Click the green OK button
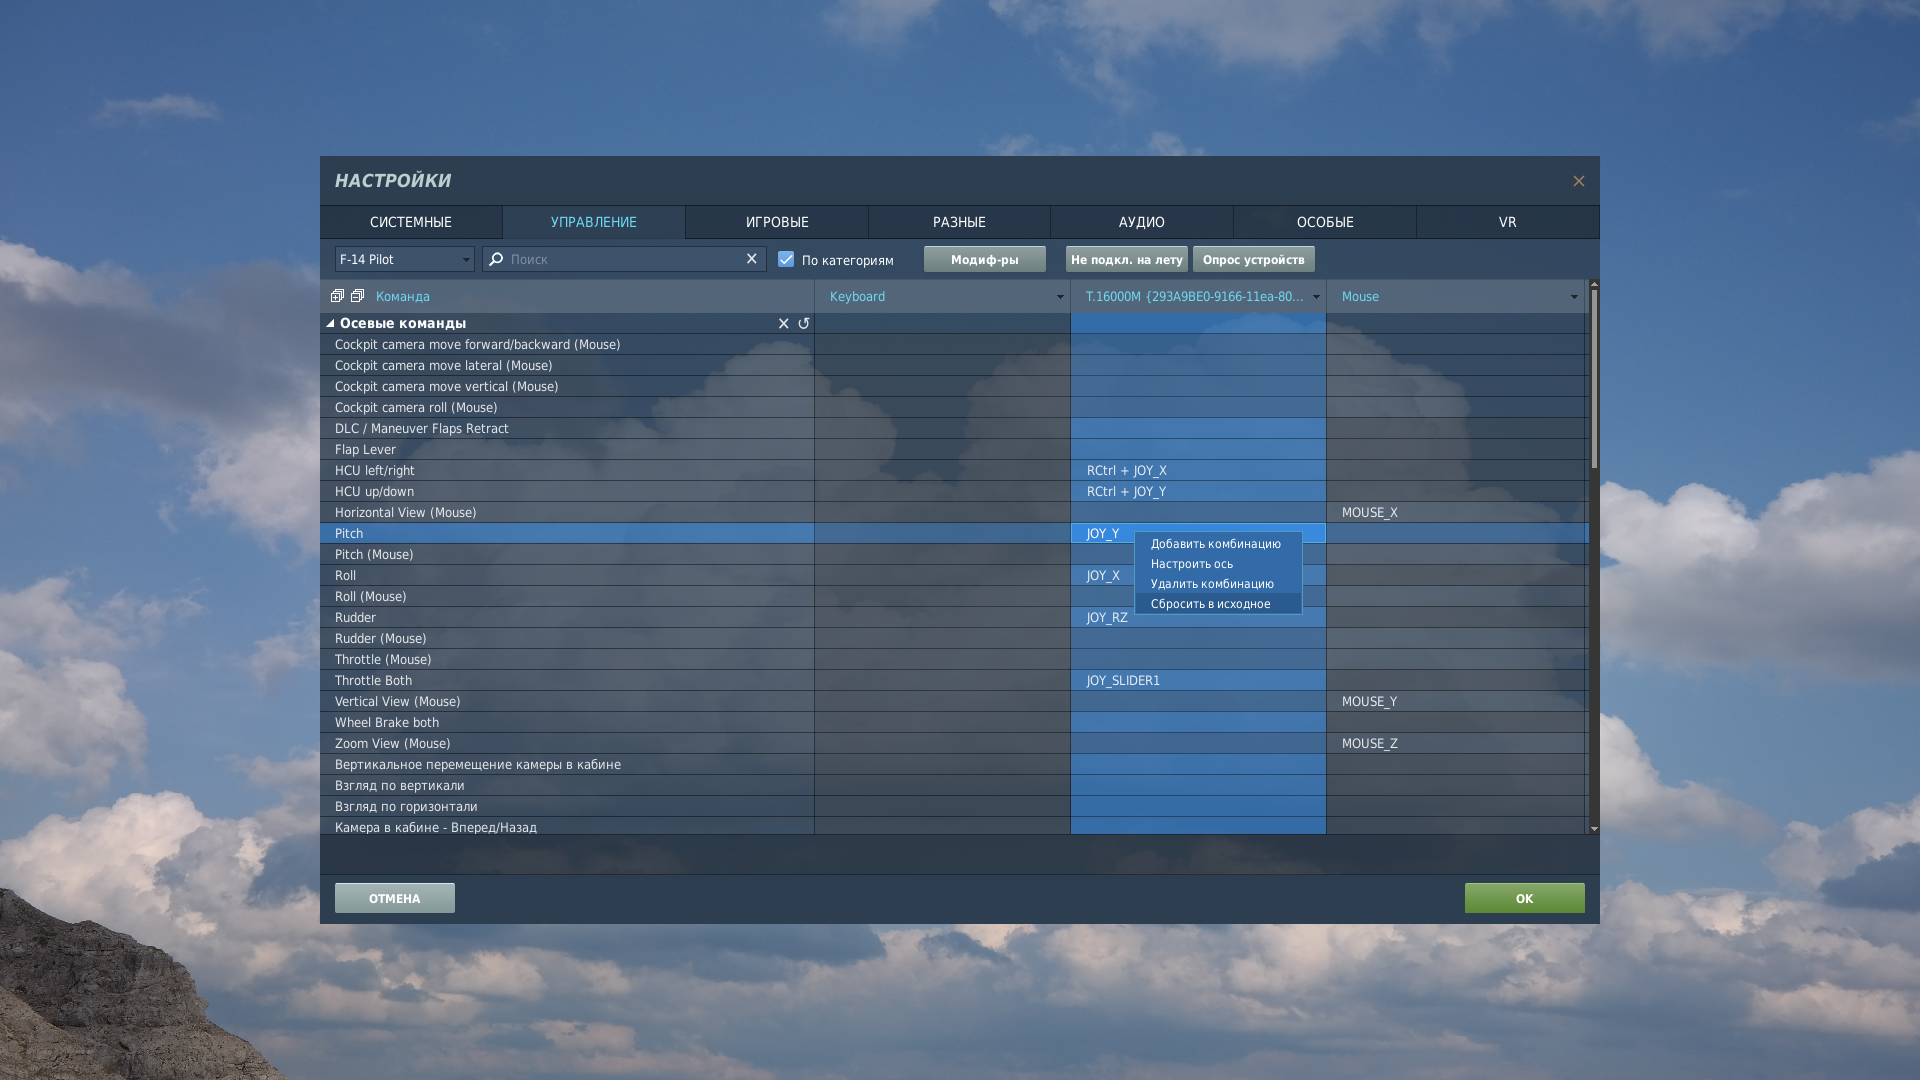The width and height of the screenshot is (1920, 1080). (1525, 898)
